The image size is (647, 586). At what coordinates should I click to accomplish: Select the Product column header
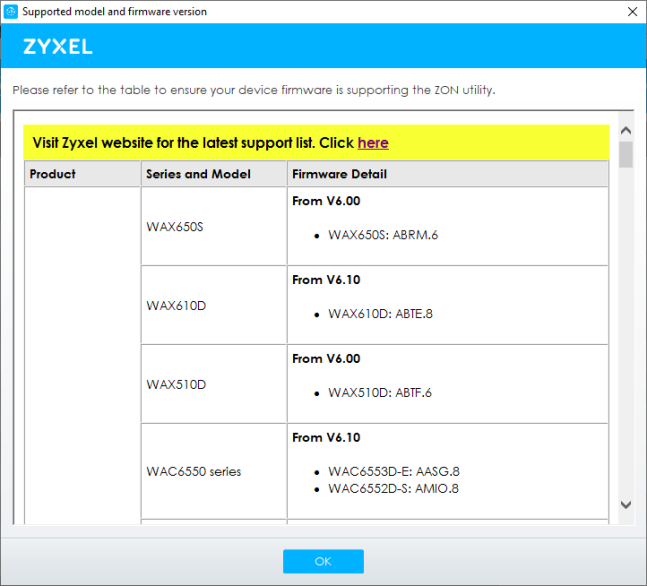(53, 174)
